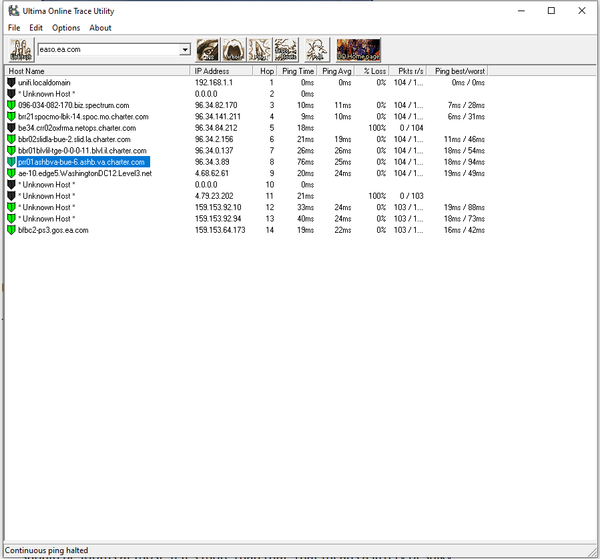The height and width of the screenshot is (559, 600).
Task: Click green shield for 159.153.92.94 row
Action: point(11,219)
